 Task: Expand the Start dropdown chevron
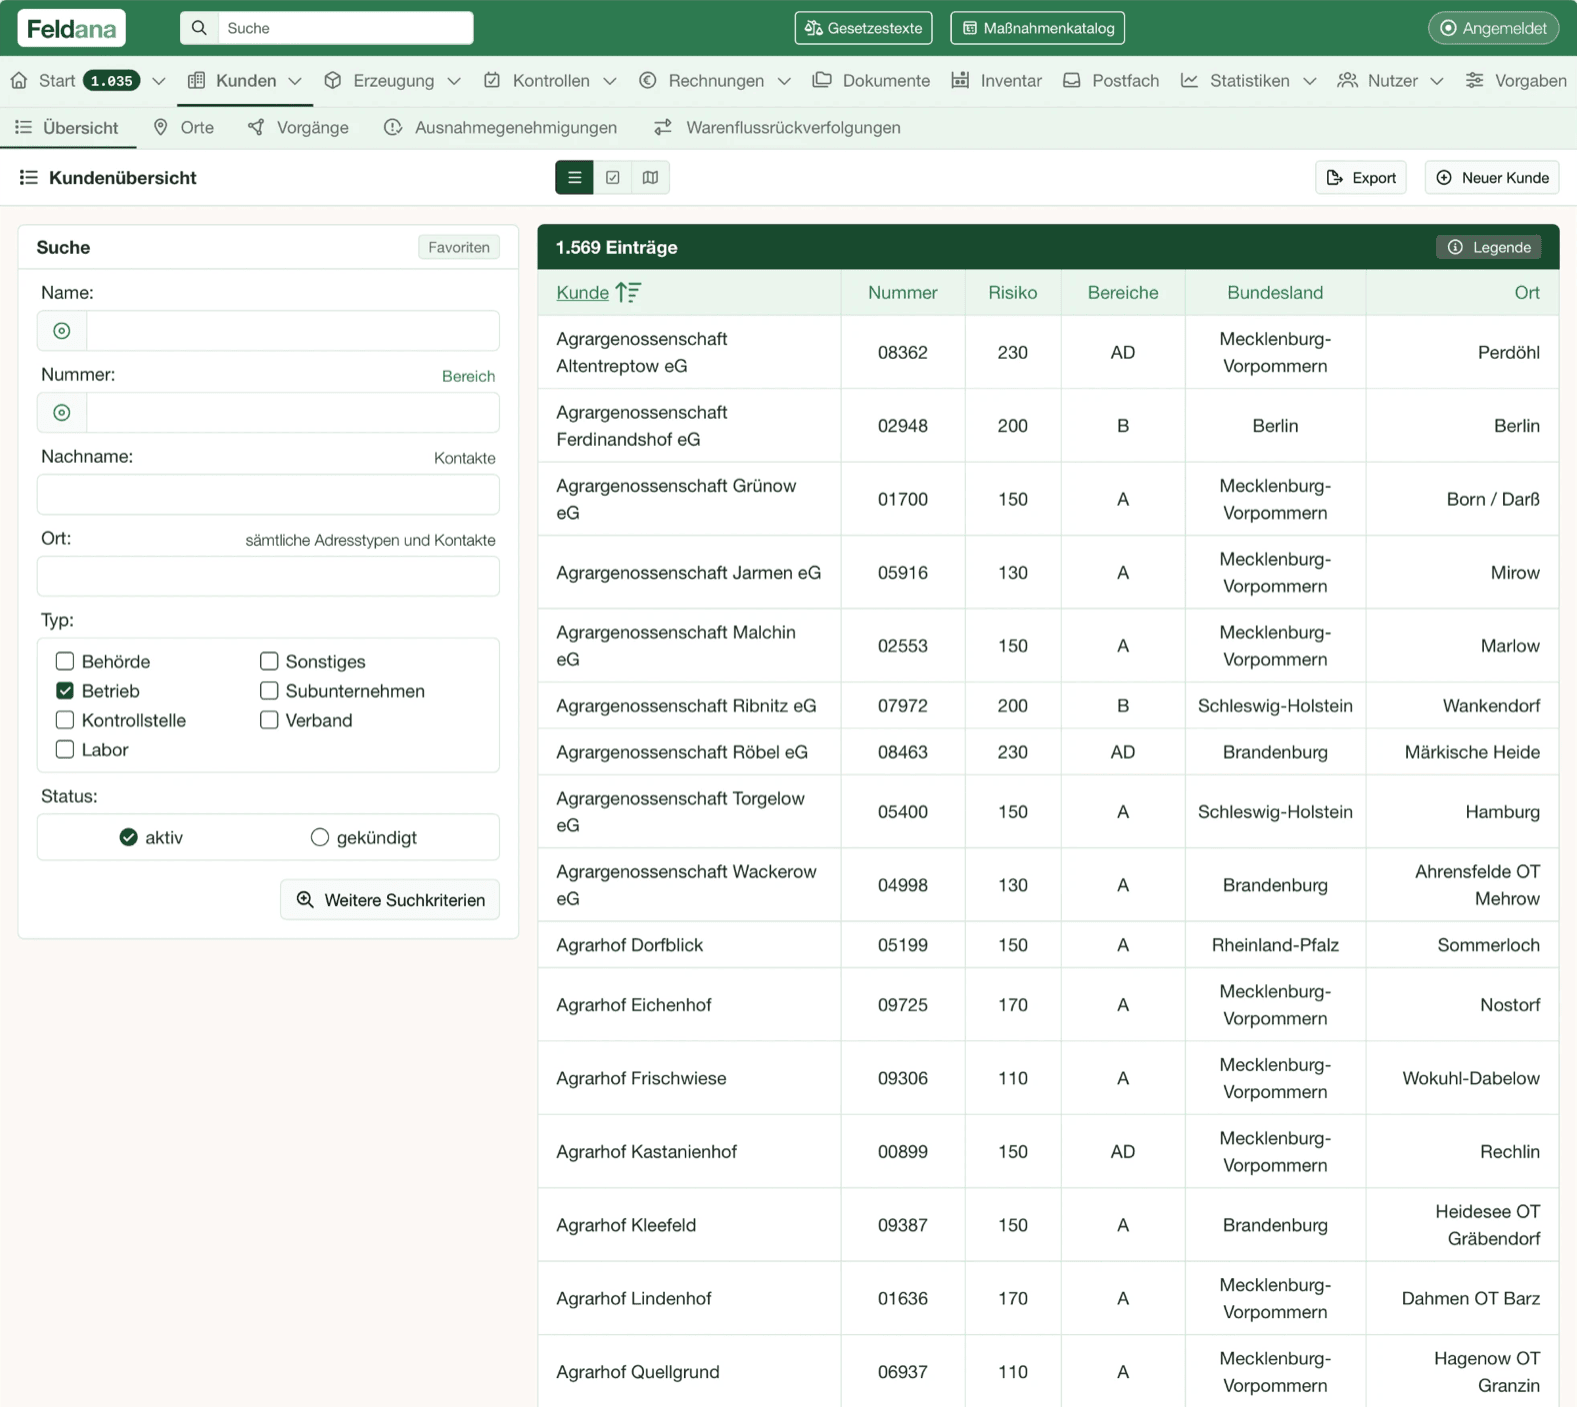pos(158,81)
